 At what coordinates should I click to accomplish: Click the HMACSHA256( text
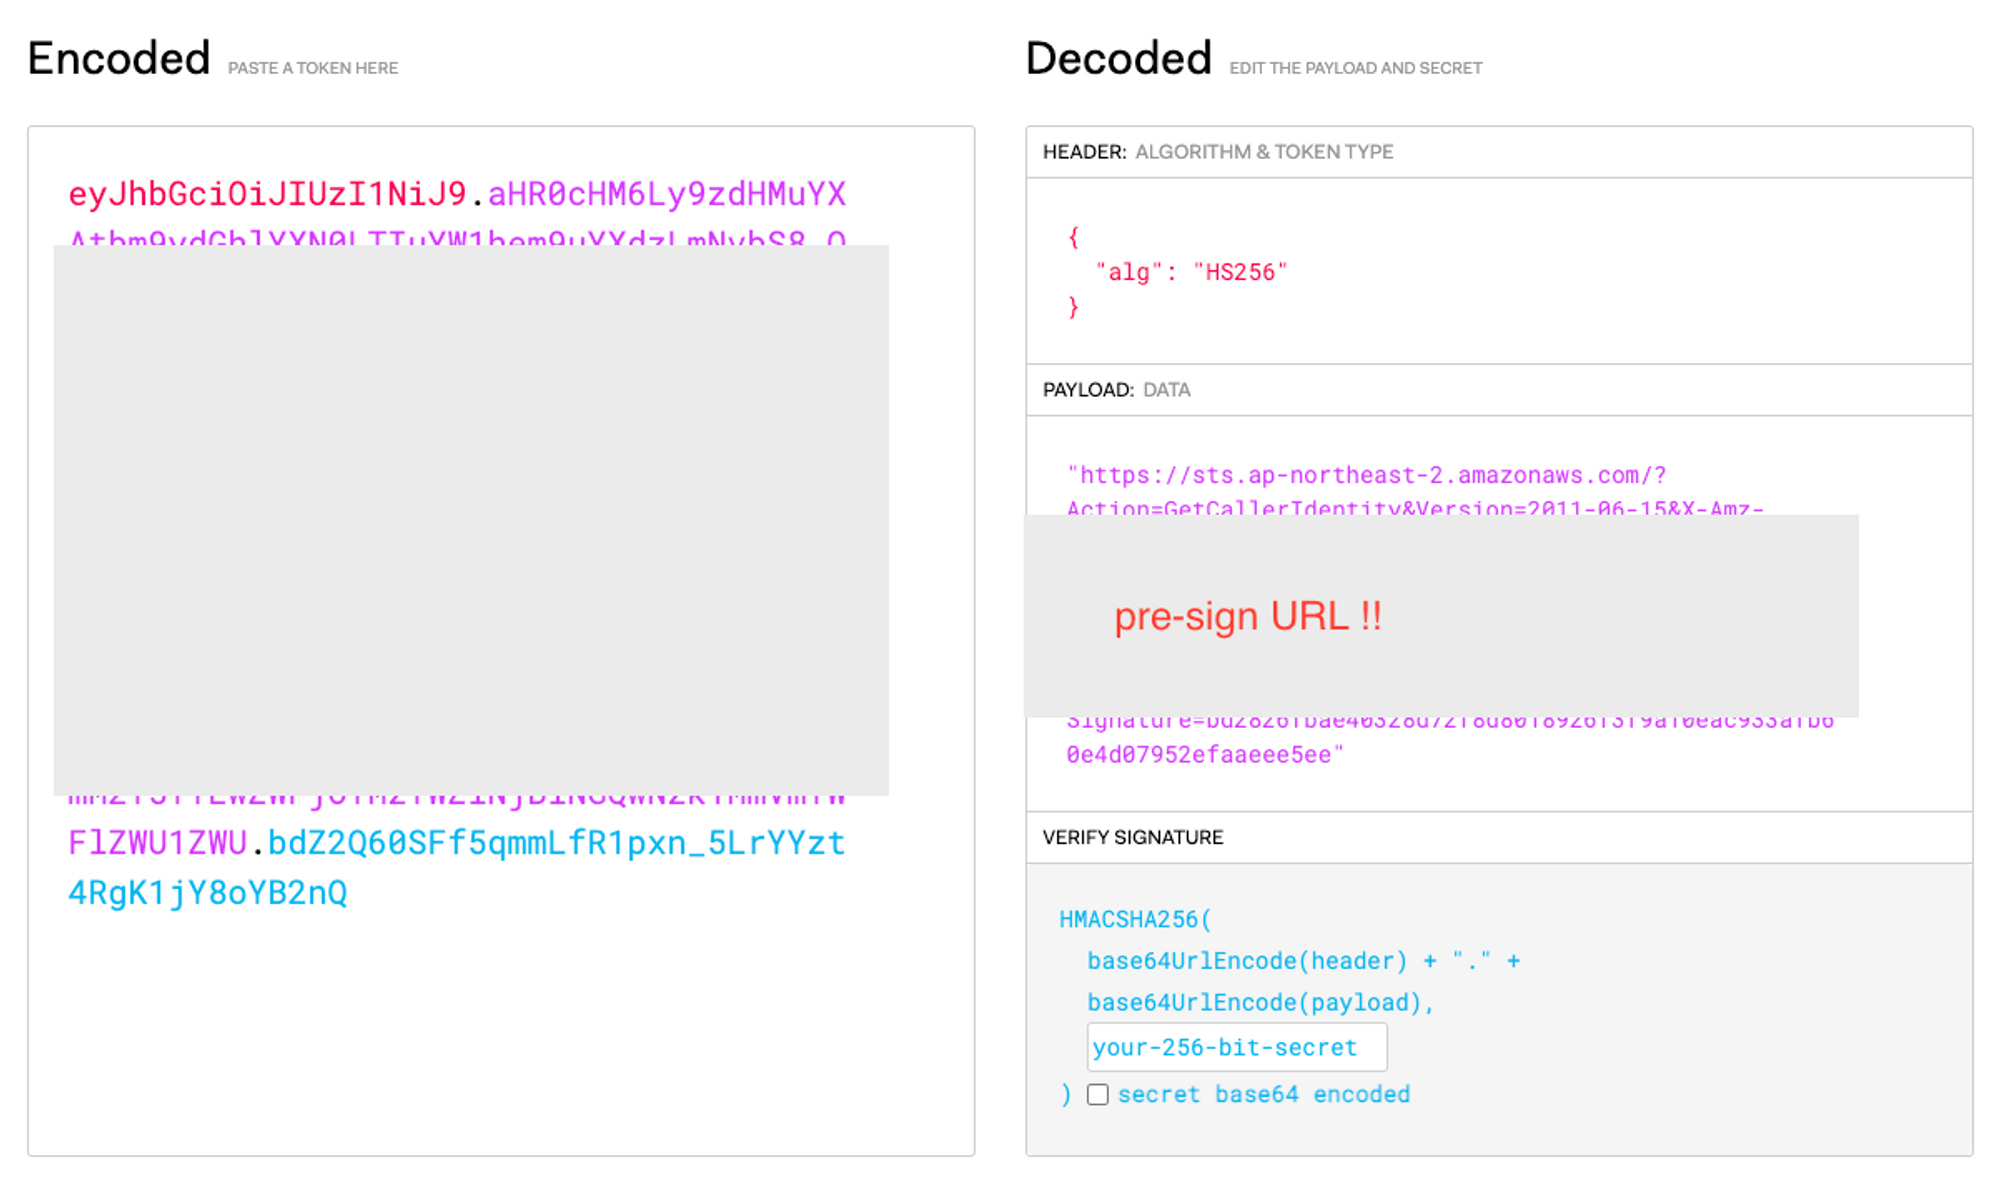tap(1134, 919)
